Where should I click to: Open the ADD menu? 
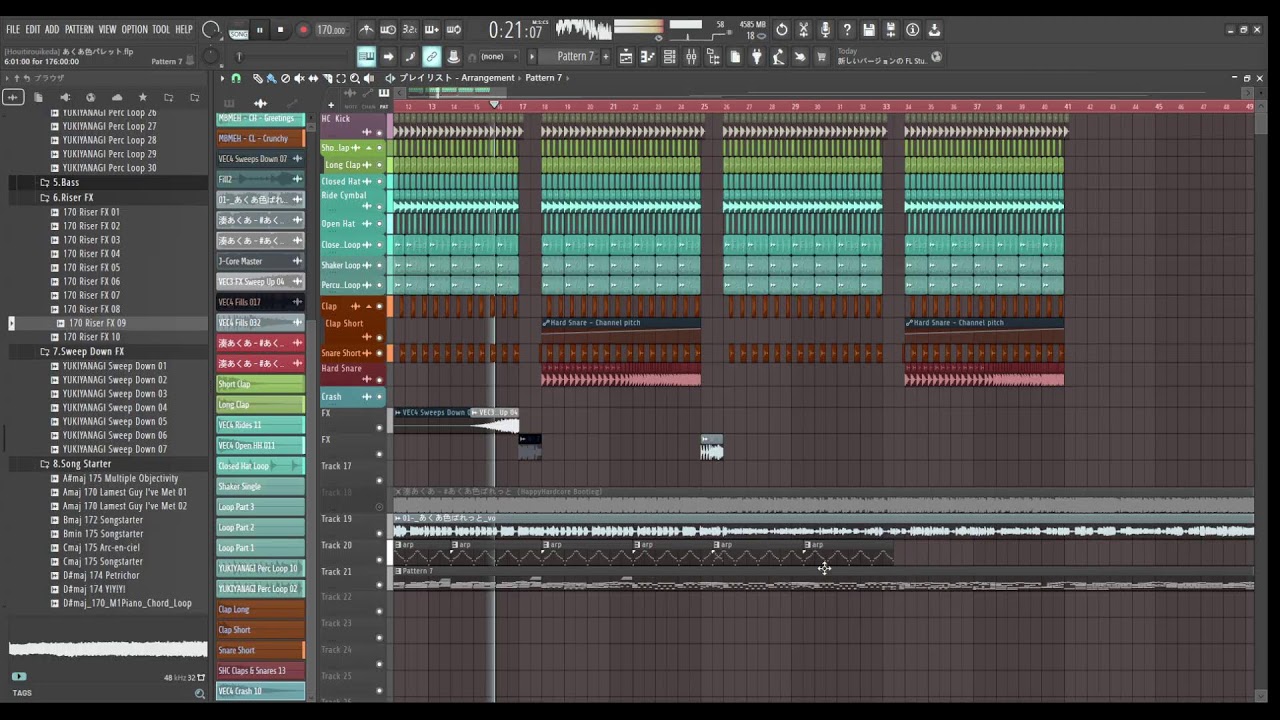pos(52,29)
